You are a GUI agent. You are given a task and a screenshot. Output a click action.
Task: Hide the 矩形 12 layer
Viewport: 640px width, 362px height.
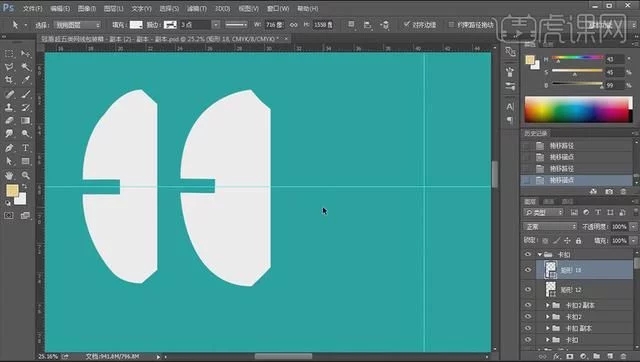(x=528, y=289)
